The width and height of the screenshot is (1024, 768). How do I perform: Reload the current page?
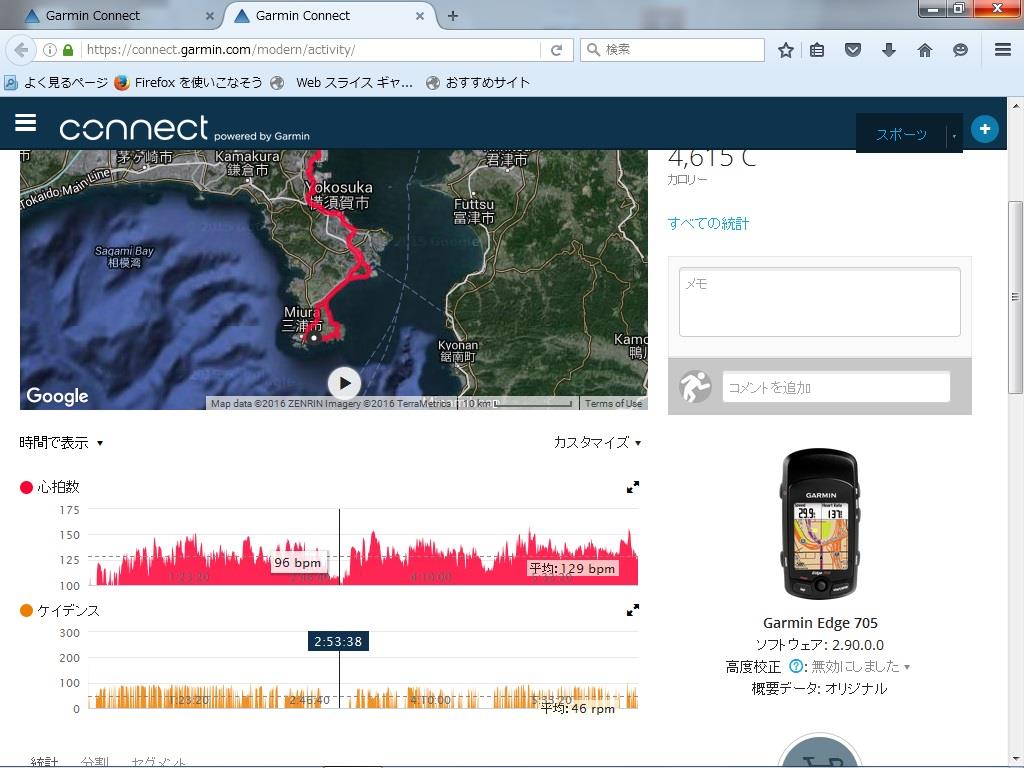point(556,50)
